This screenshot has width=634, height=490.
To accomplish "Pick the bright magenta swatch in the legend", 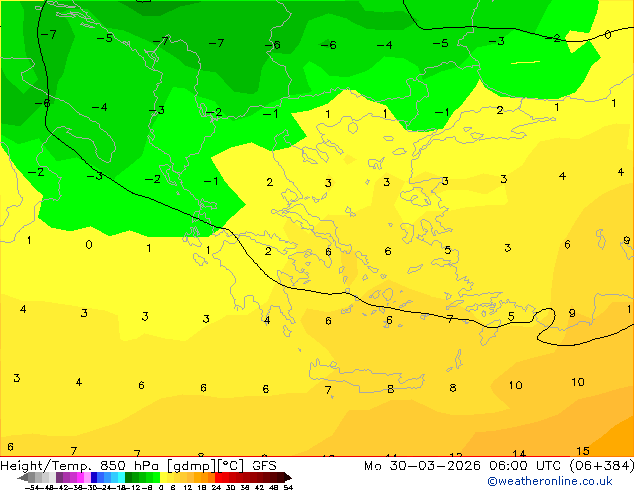I will pyautogui.click(x=80, y=477).
